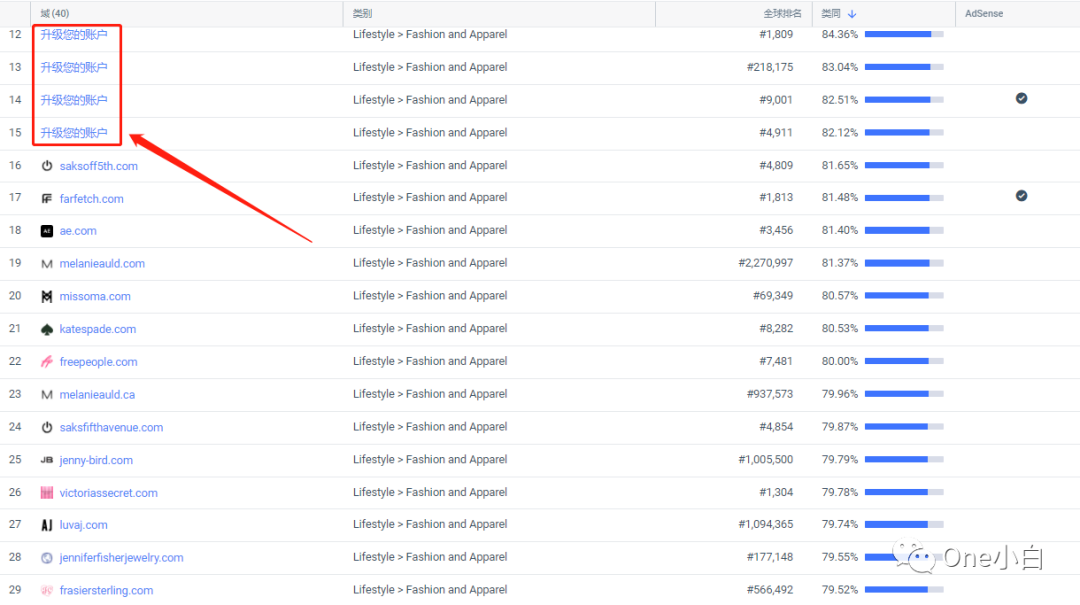Open the melanieauld.com domain link

102,263
